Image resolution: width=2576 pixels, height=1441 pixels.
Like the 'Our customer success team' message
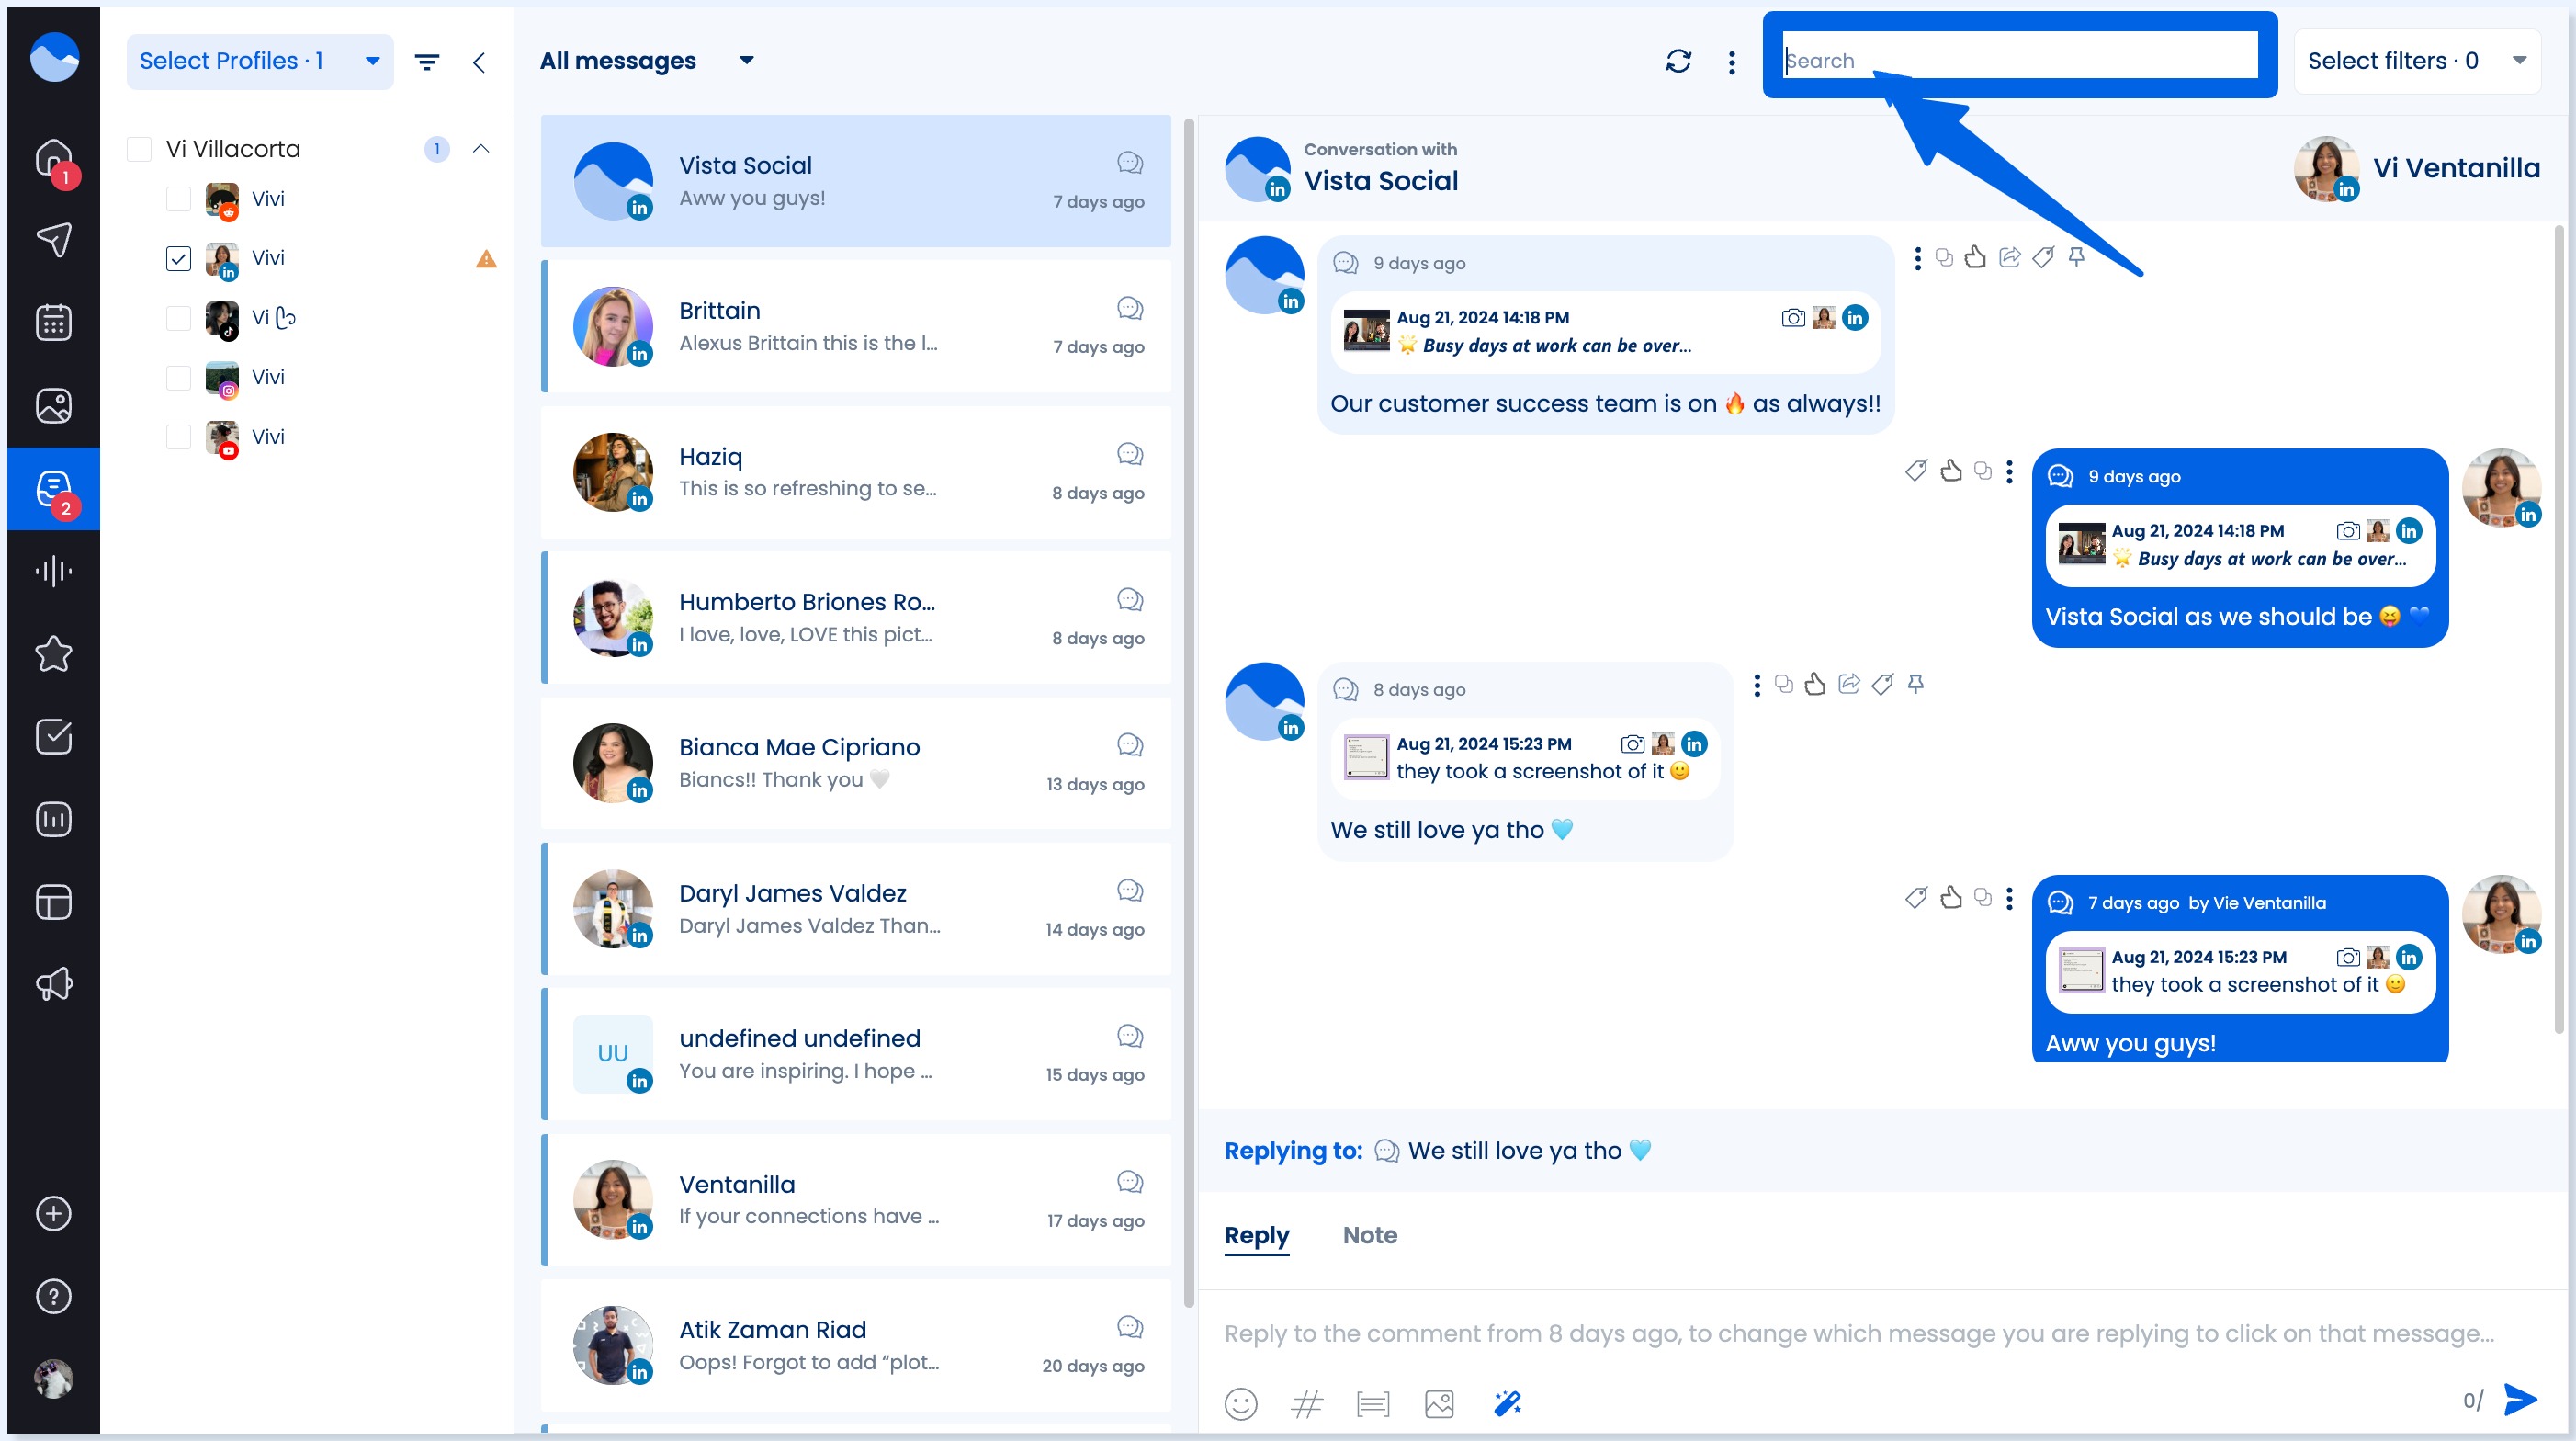coord(1975,257)
